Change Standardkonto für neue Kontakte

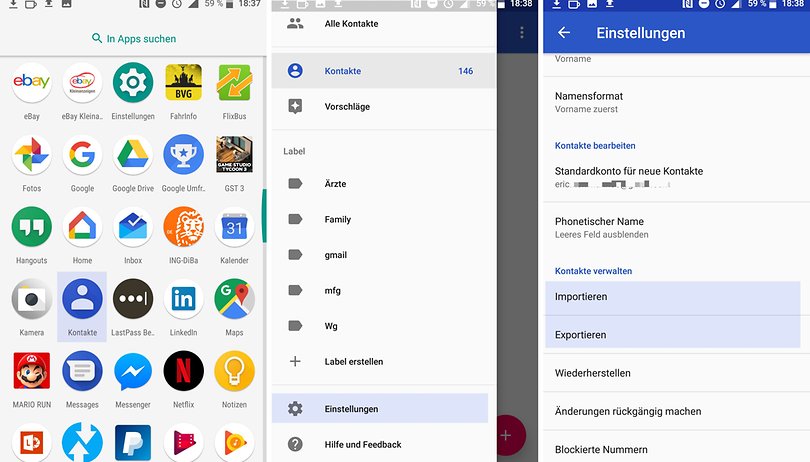point(676,177)
